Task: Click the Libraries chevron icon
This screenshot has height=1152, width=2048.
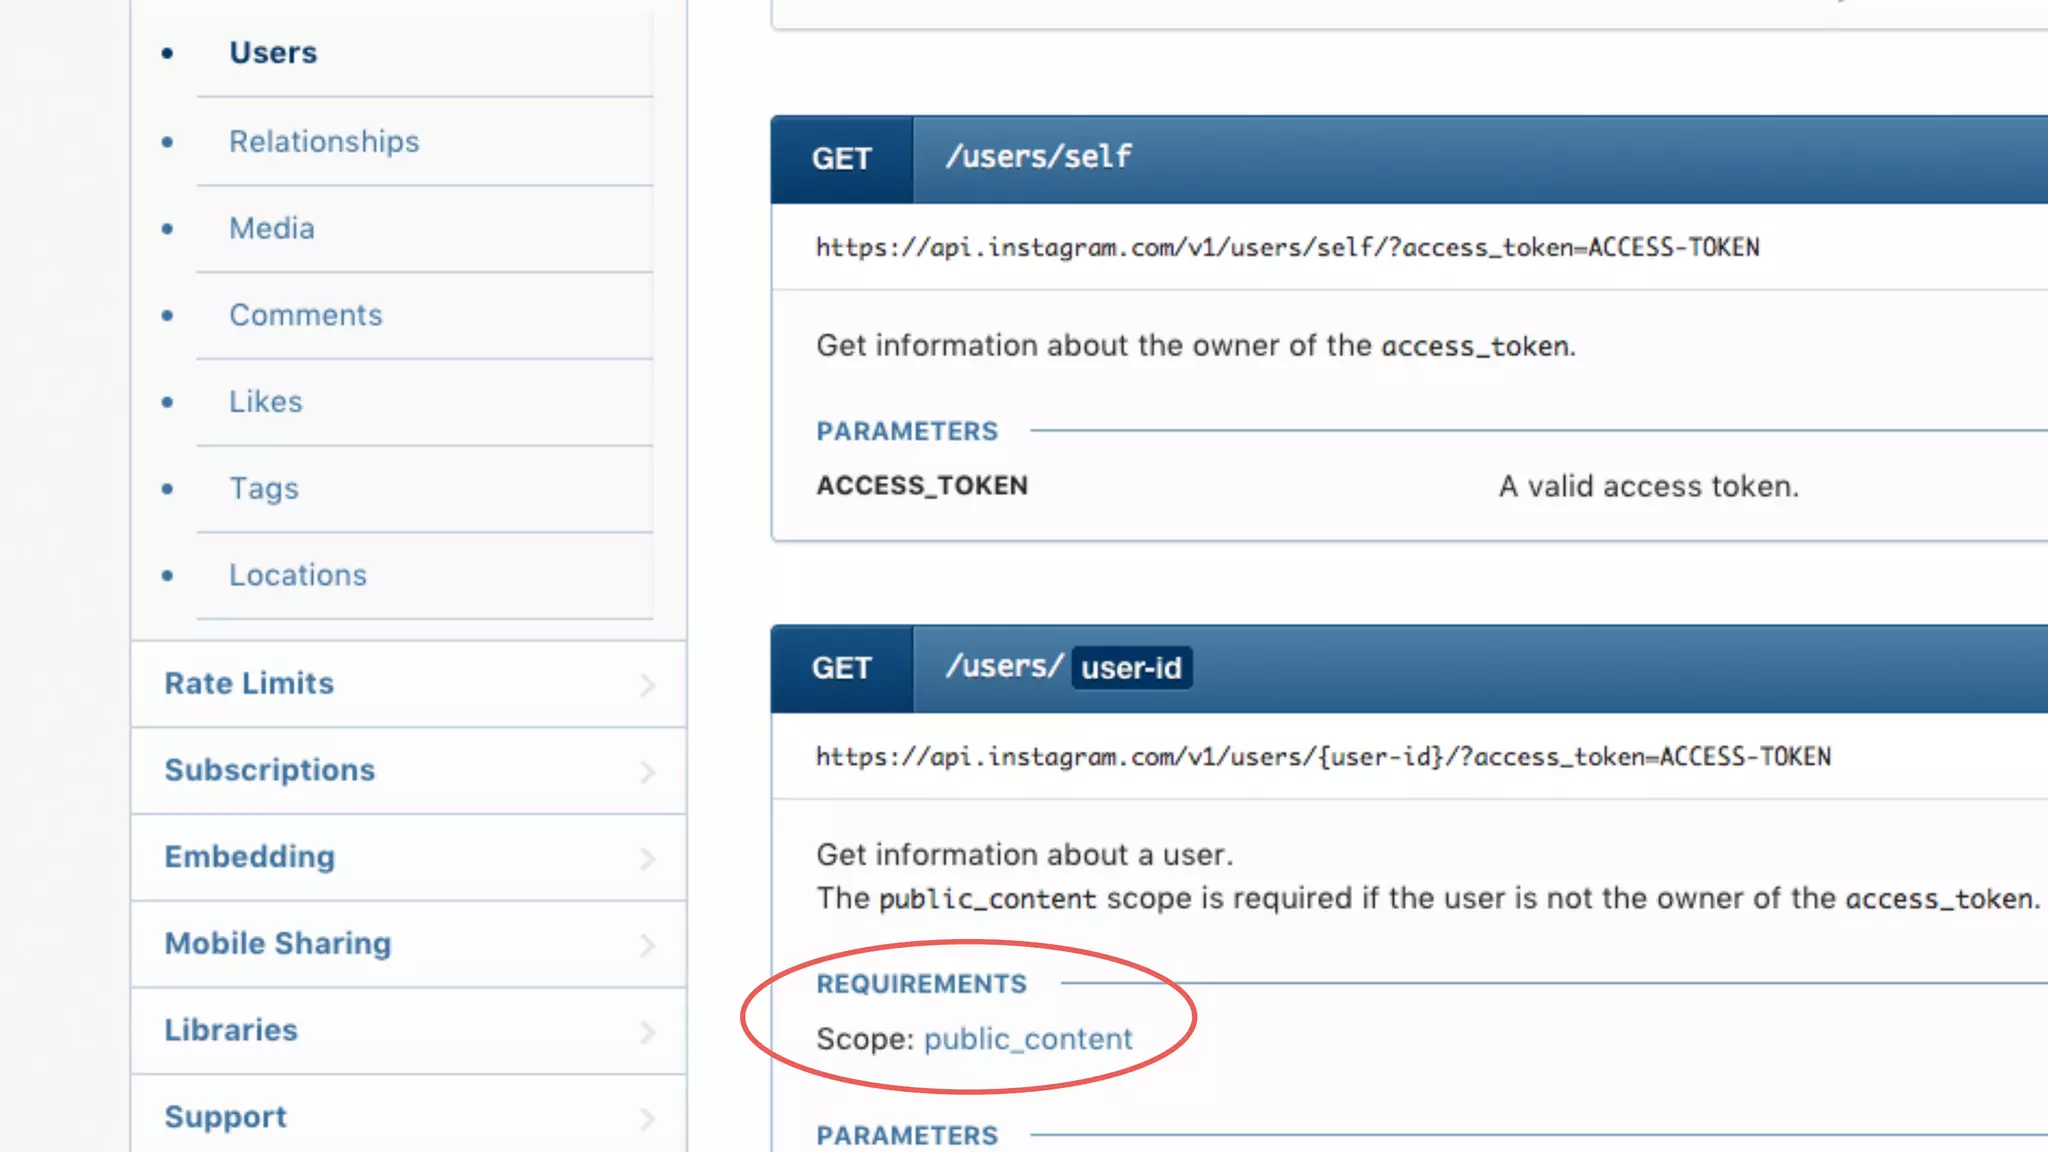Action: click(x=648, y=1032)
